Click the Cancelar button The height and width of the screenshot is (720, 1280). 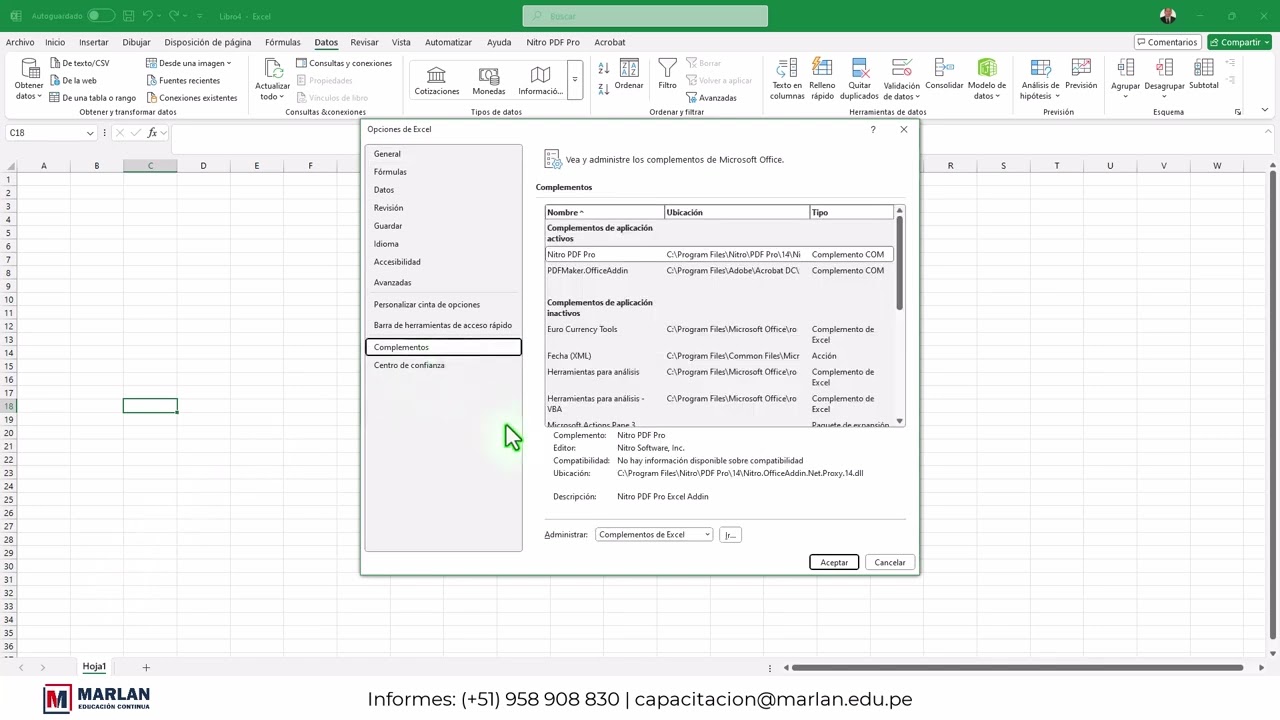(x=890, y=563)
